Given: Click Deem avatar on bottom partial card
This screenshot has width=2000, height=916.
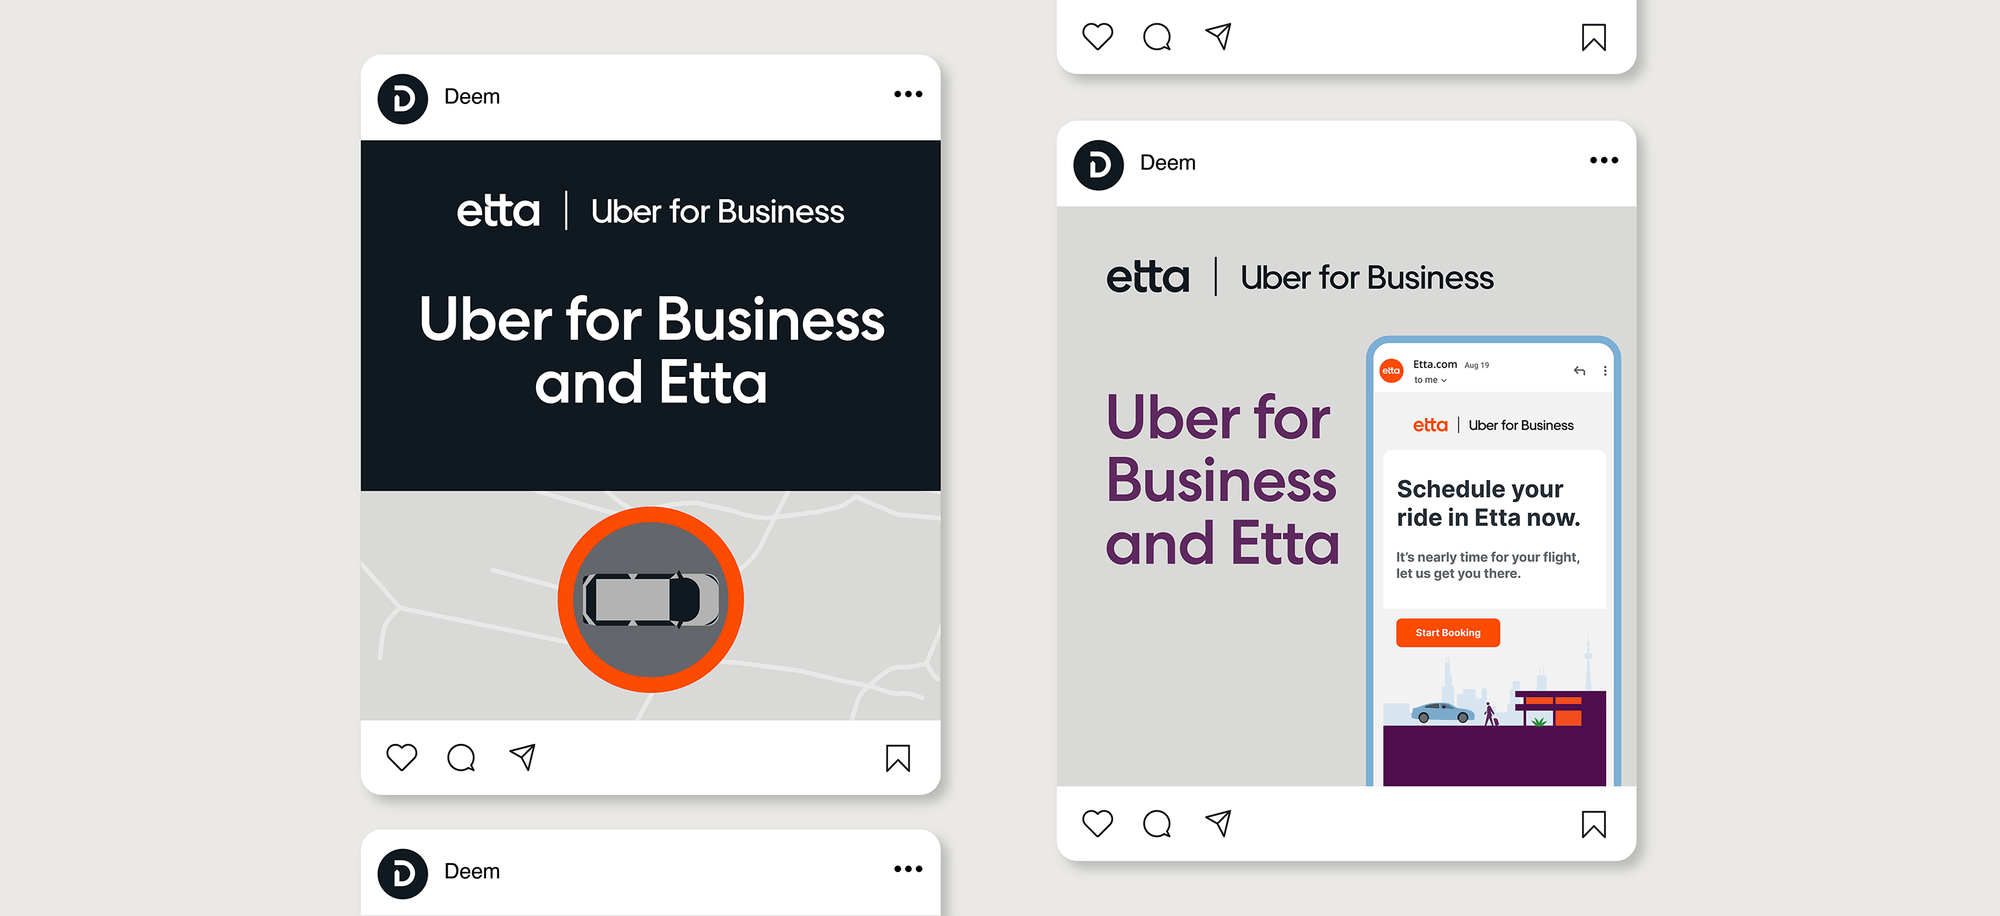Looking at the screenshot, I should 403,874.
